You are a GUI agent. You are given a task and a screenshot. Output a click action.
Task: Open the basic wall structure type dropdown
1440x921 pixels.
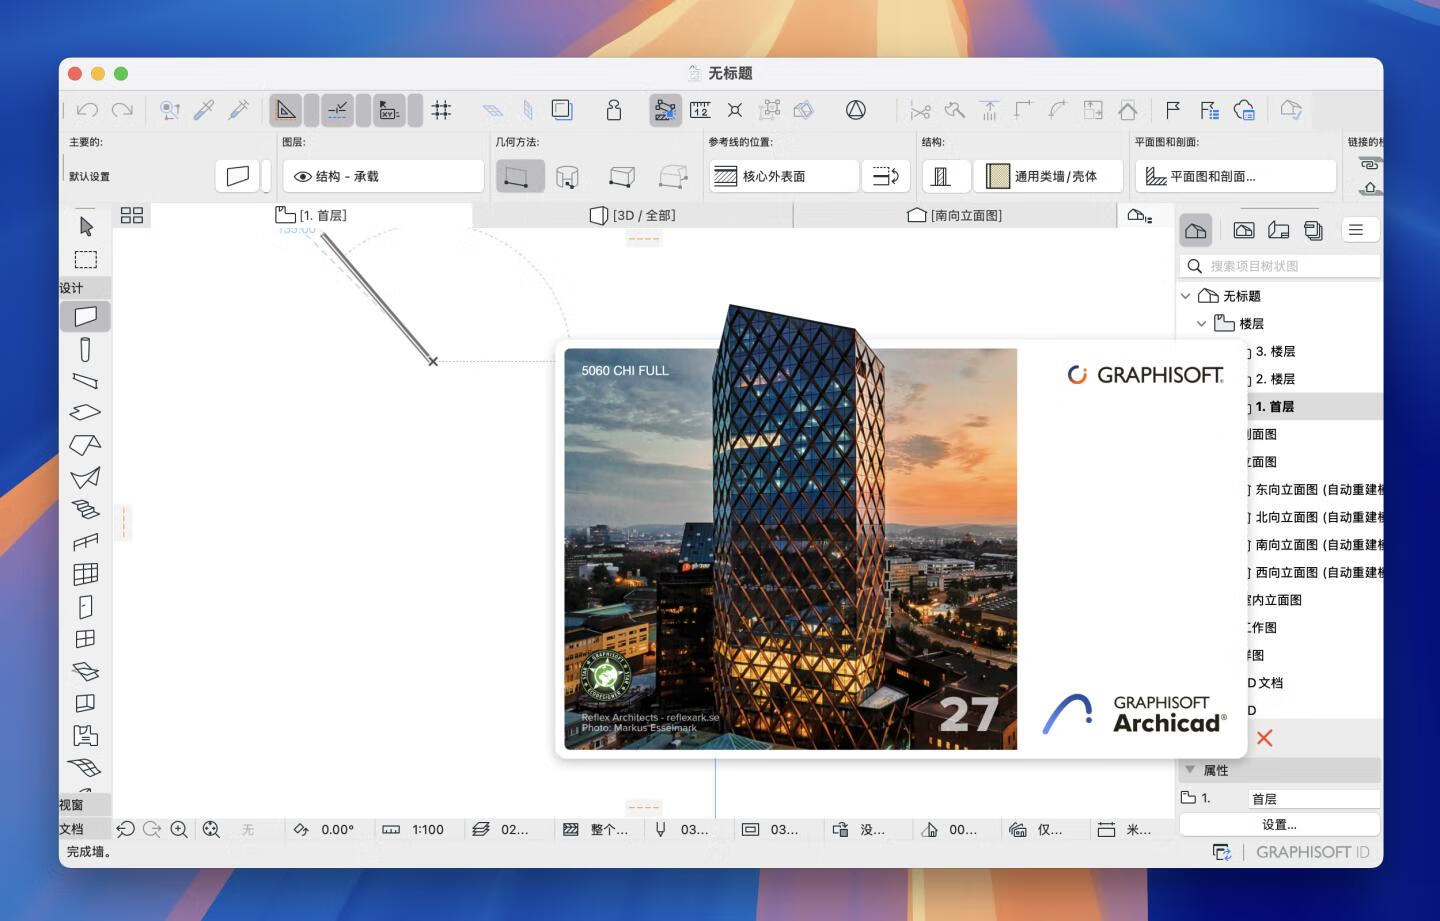[x=946, y=176]
